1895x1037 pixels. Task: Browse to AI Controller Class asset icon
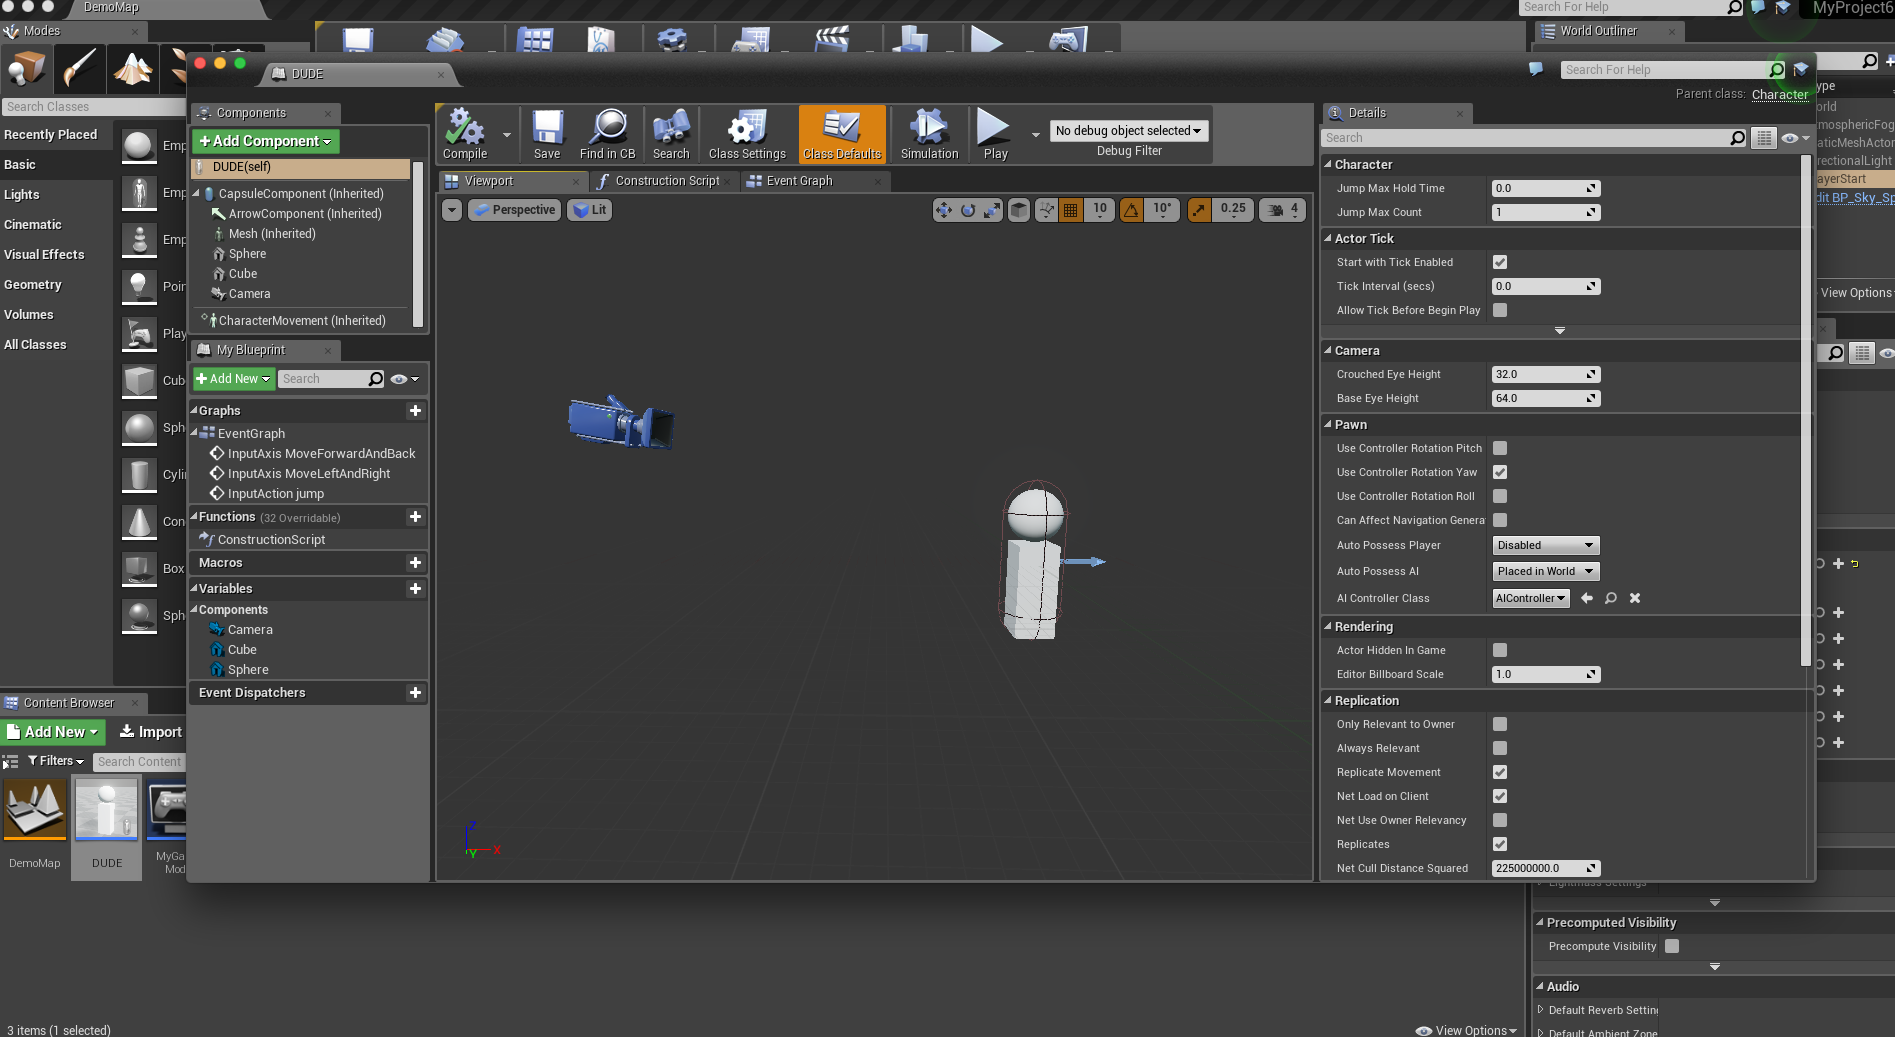click(x=1611, y=598)
